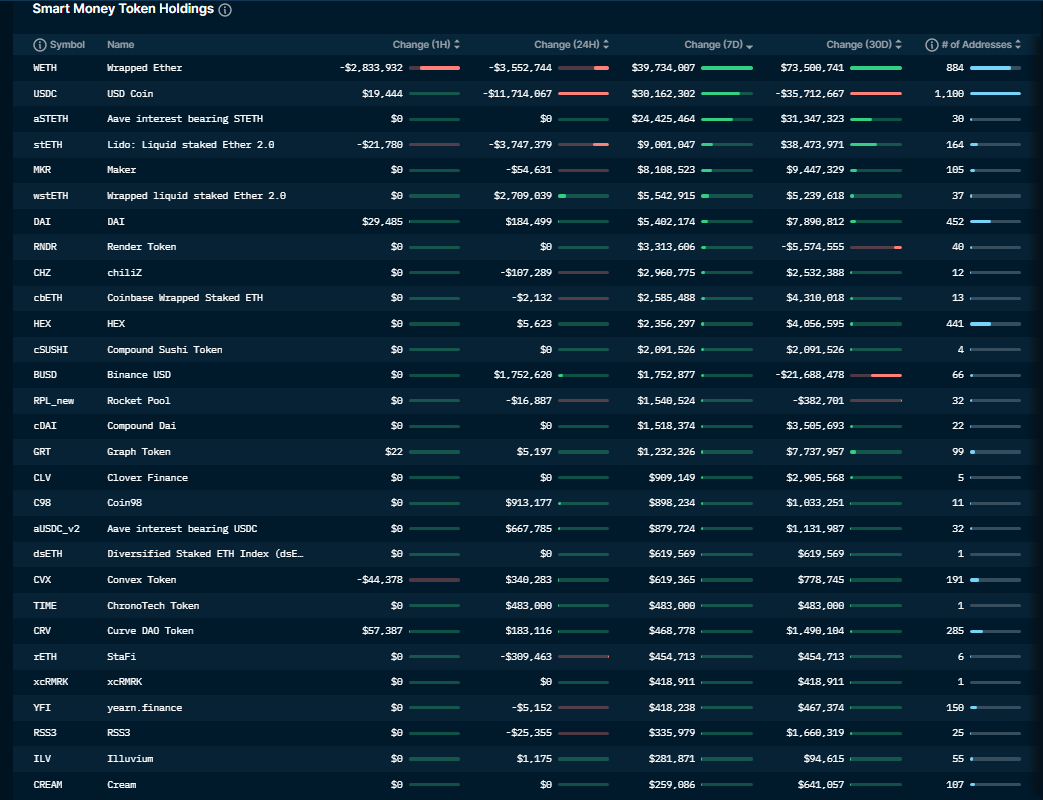
Task: Select Graph Token name cell
Action: (x=139, y=452)
